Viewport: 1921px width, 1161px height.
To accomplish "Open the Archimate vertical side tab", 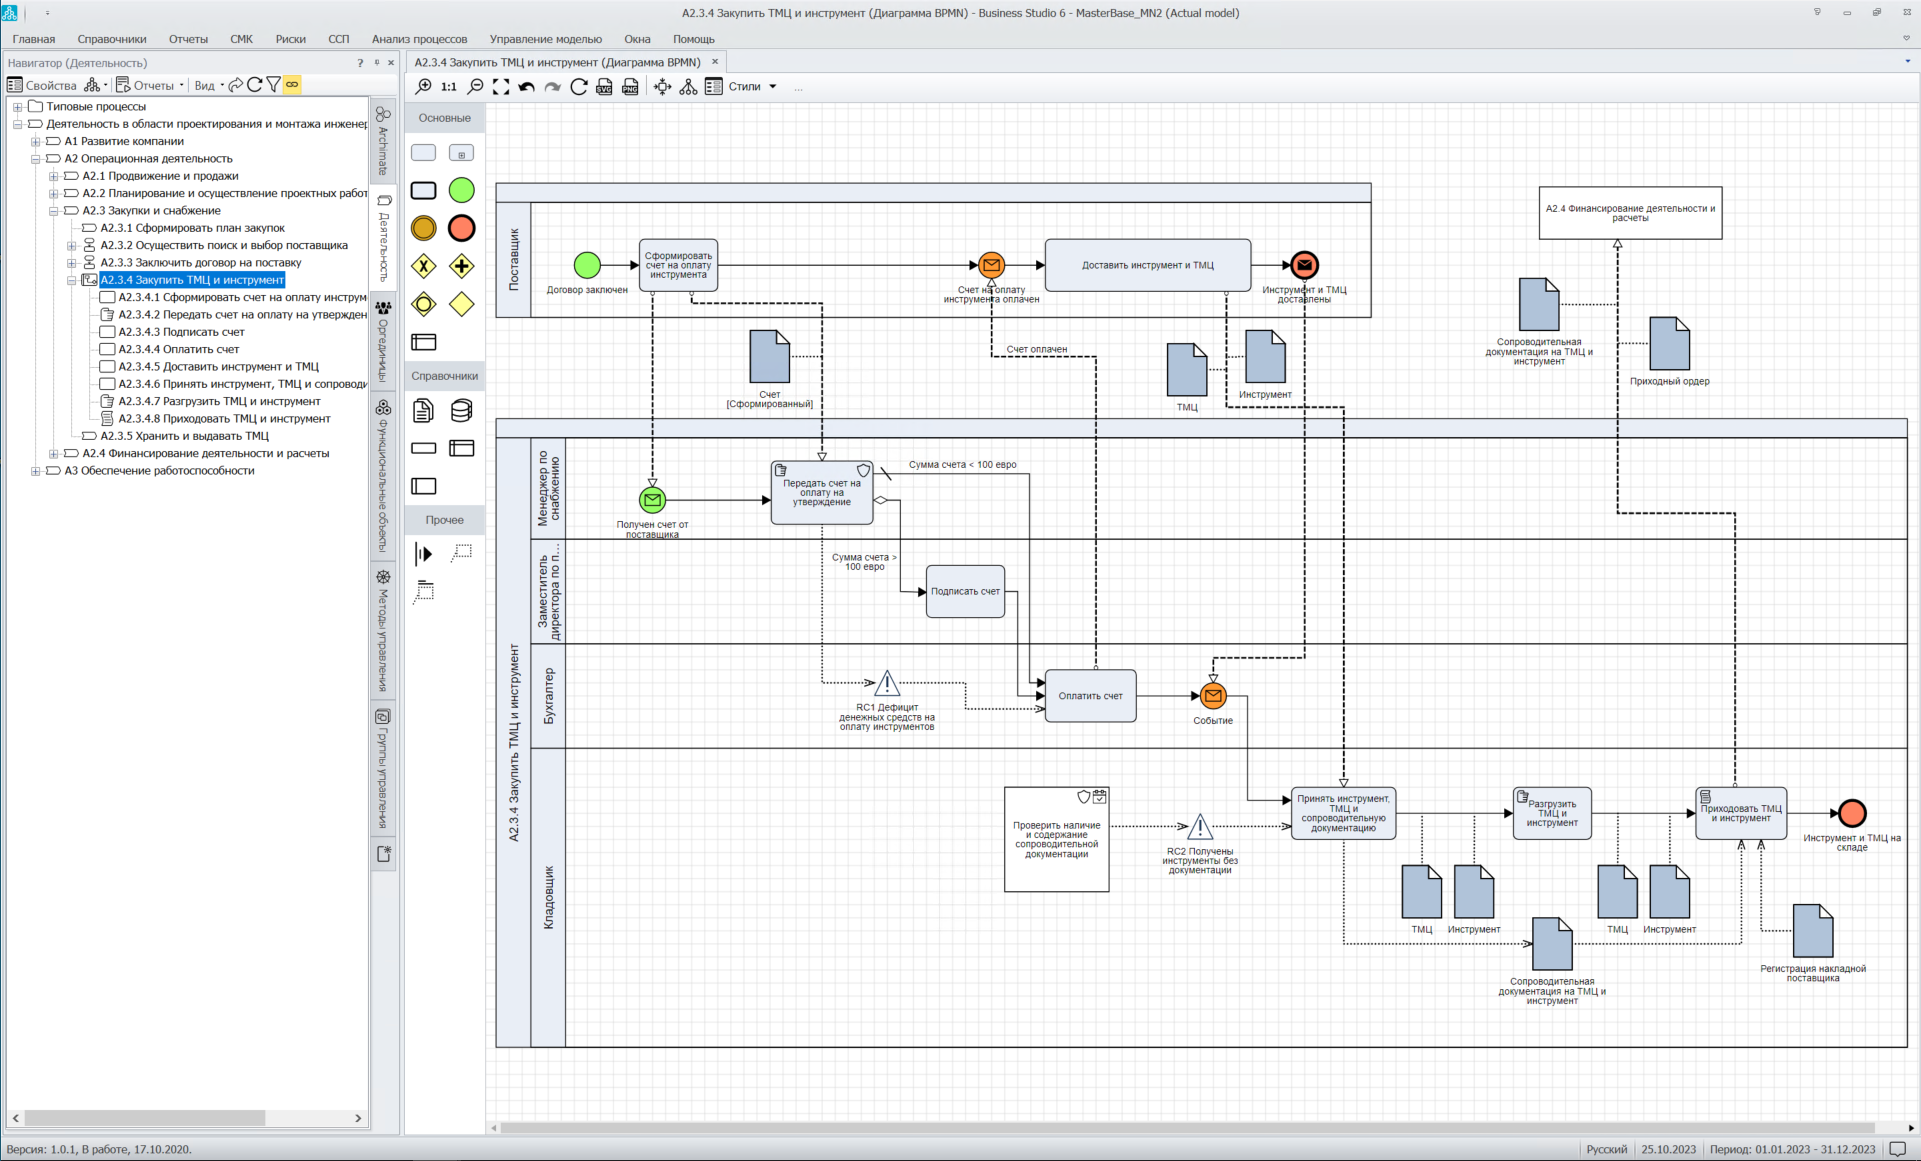I will point(383,140).
